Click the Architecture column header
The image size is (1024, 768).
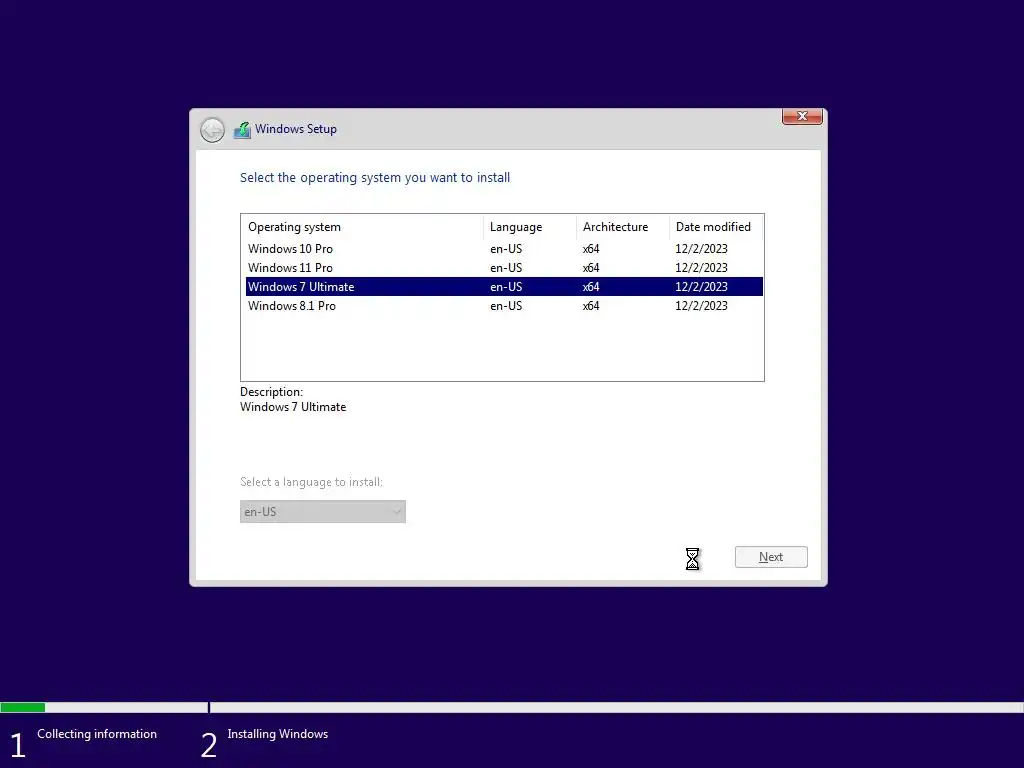622,227
